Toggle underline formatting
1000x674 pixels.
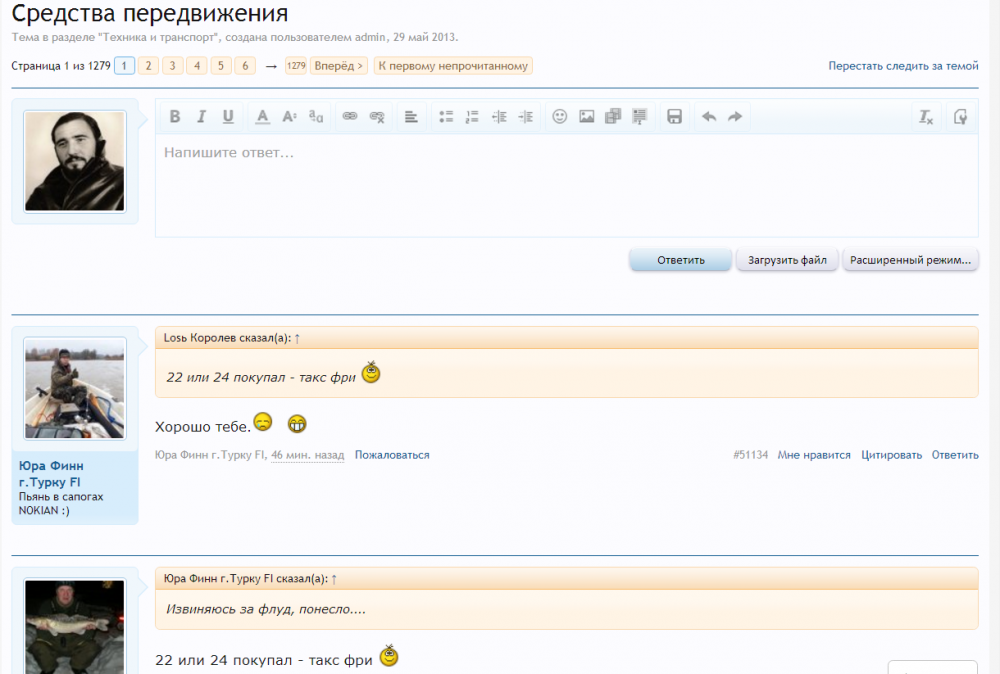click(x=228, y=117)
